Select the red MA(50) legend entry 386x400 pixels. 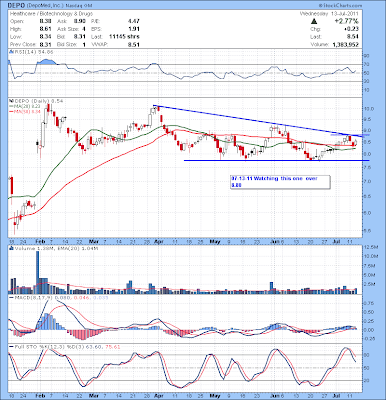[x=24, y=111]
